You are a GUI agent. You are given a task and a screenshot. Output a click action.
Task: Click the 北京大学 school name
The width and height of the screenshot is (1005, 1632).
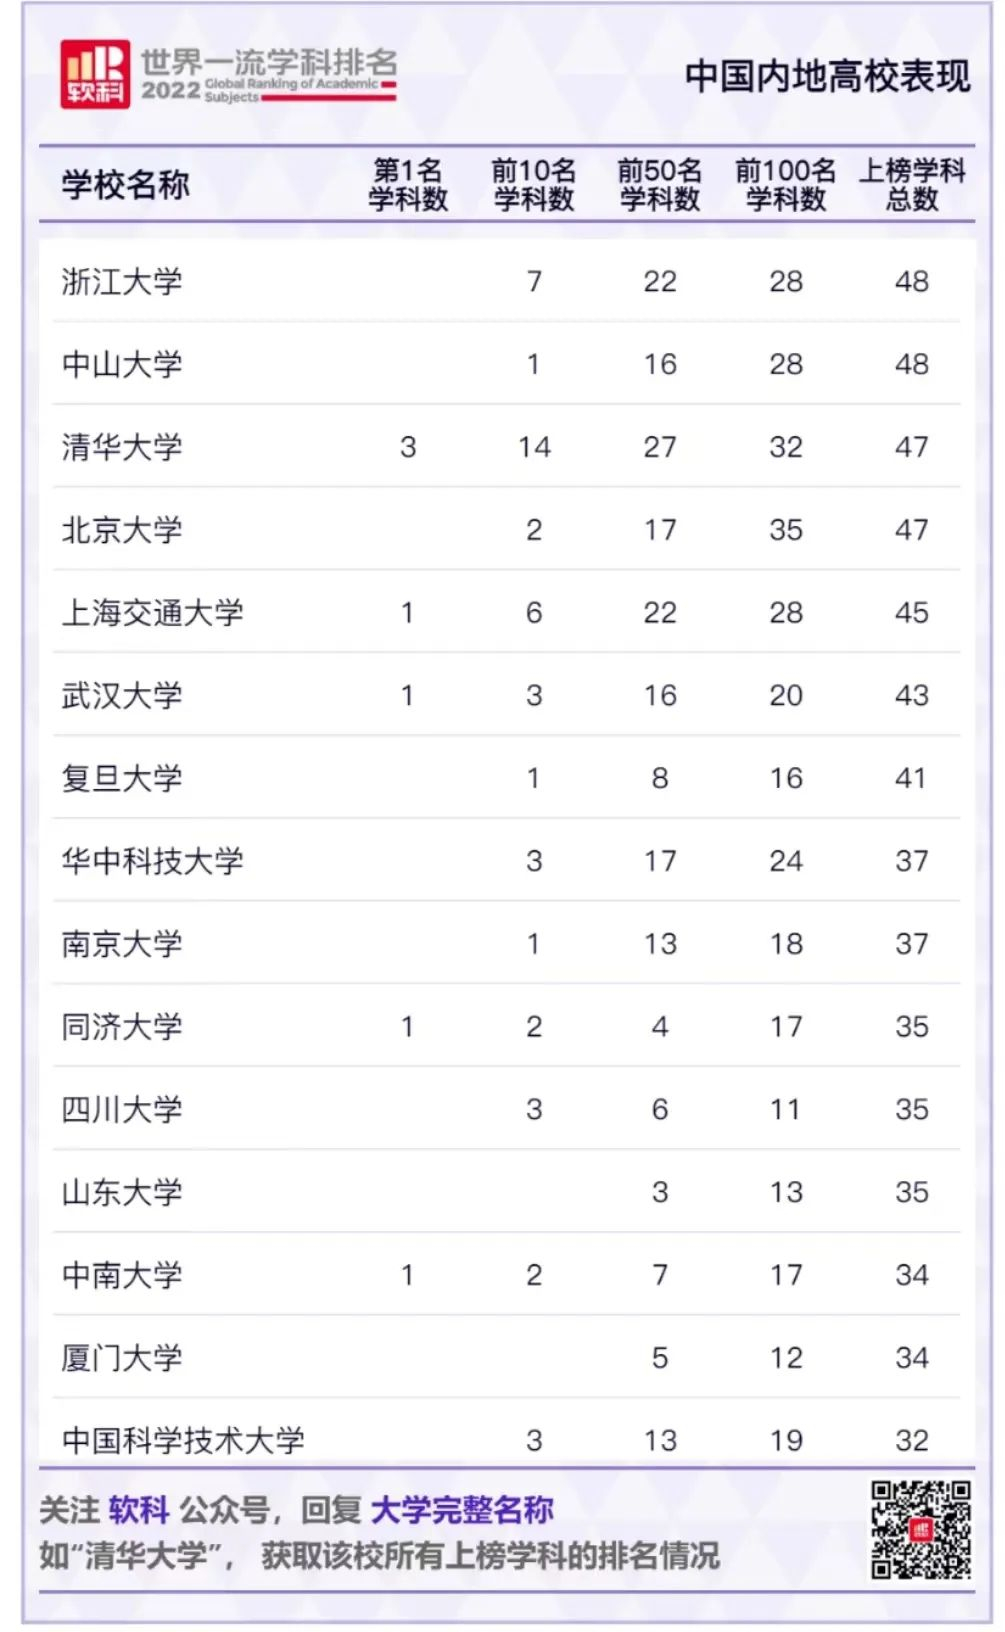[x=122, y=530]
